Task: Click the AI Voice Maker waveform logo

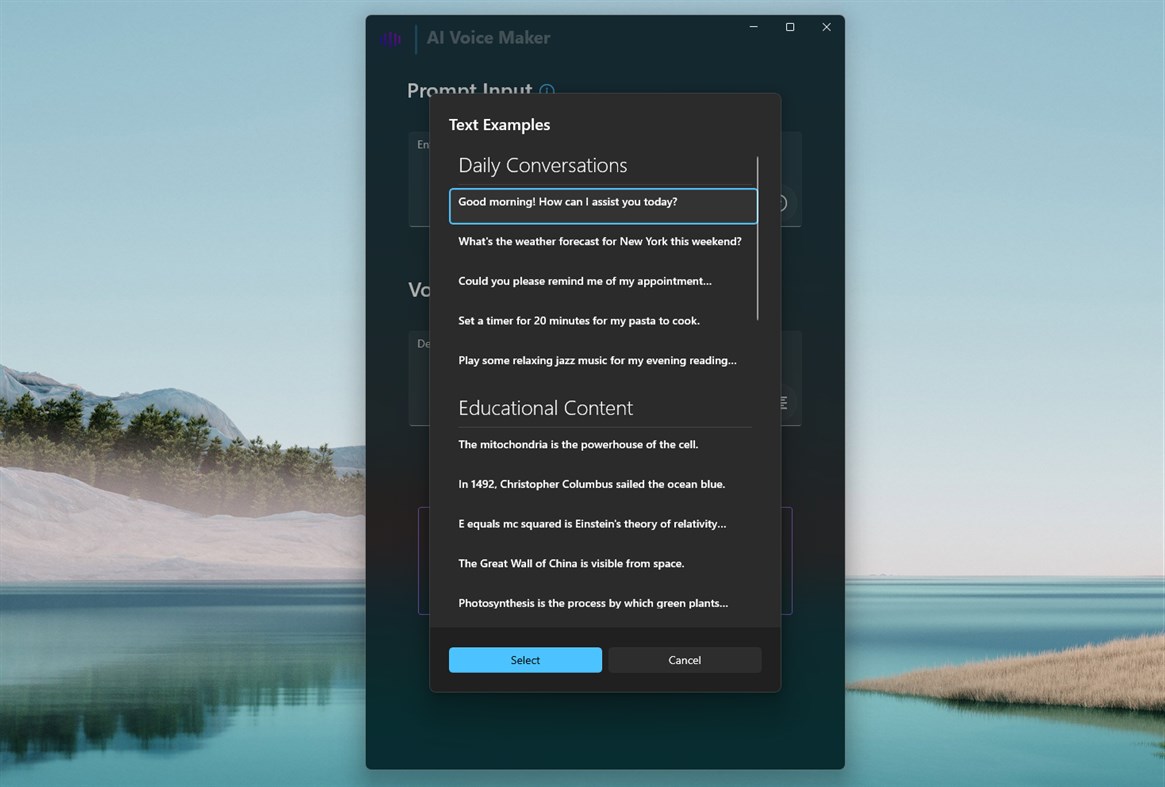Action: (392, 37)
